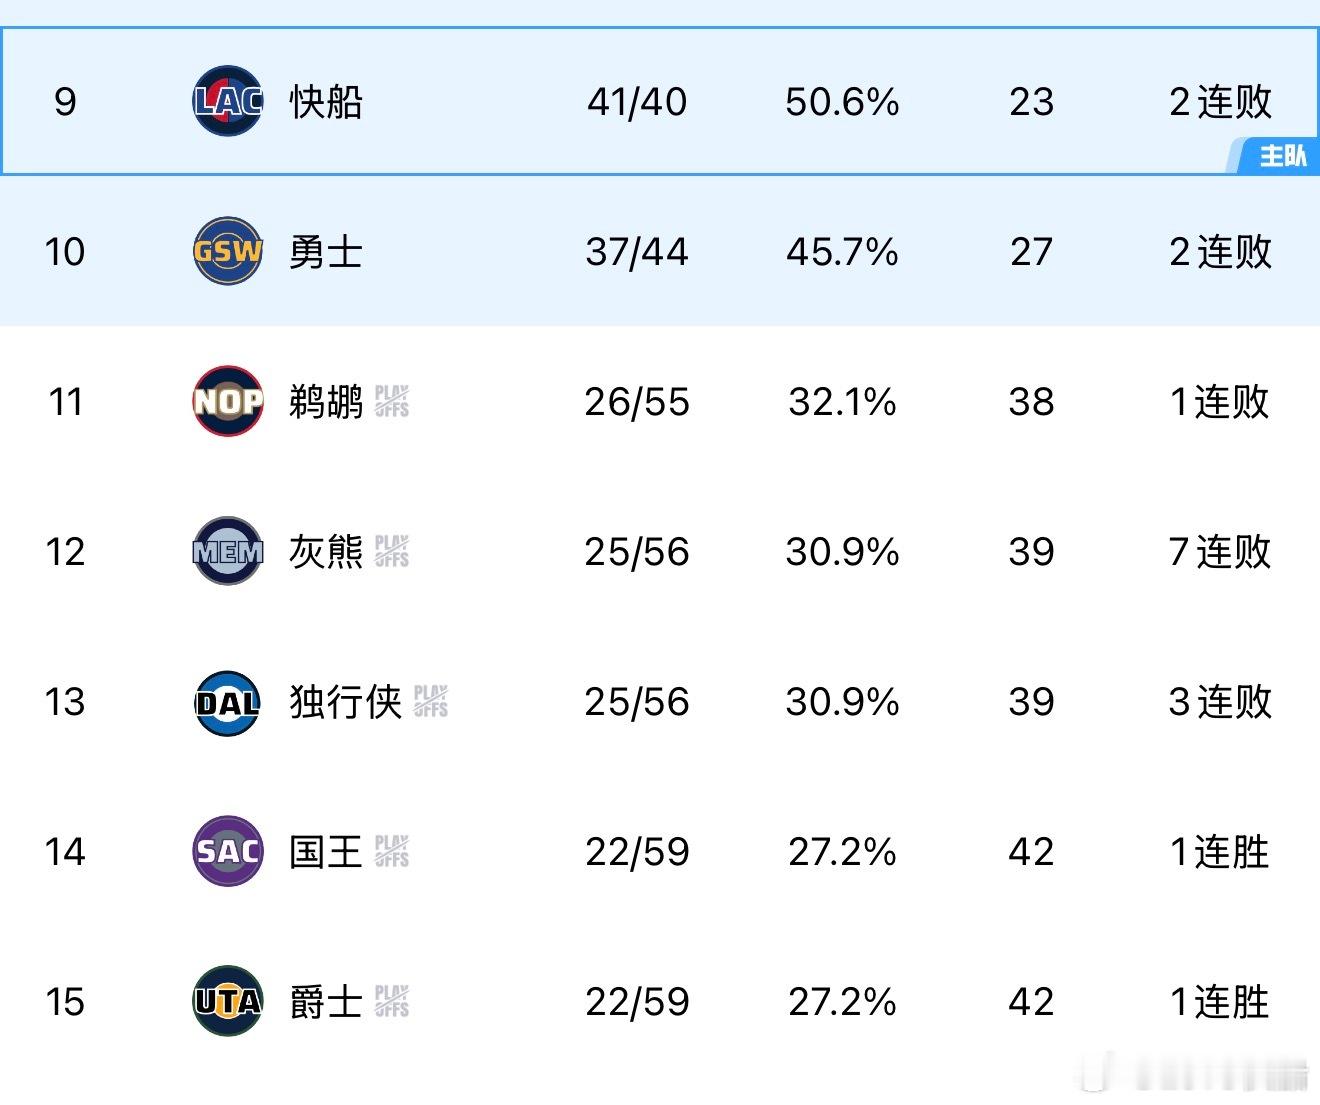
Task: Select the SAC Kings team logo
Action: (x=226, y=852)
